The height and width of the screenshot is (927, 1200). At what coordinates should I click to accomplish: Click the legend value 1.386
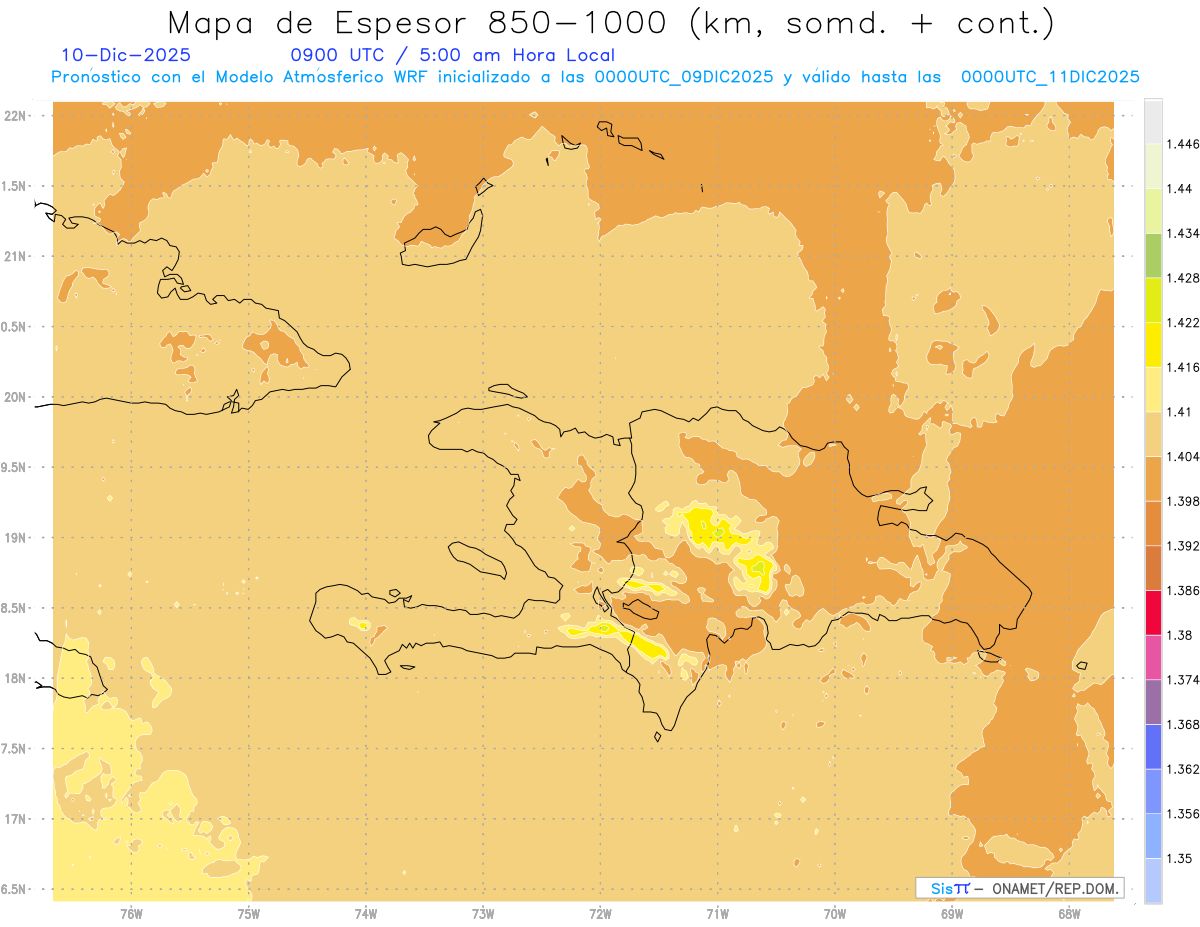[x=1184, y=590]
